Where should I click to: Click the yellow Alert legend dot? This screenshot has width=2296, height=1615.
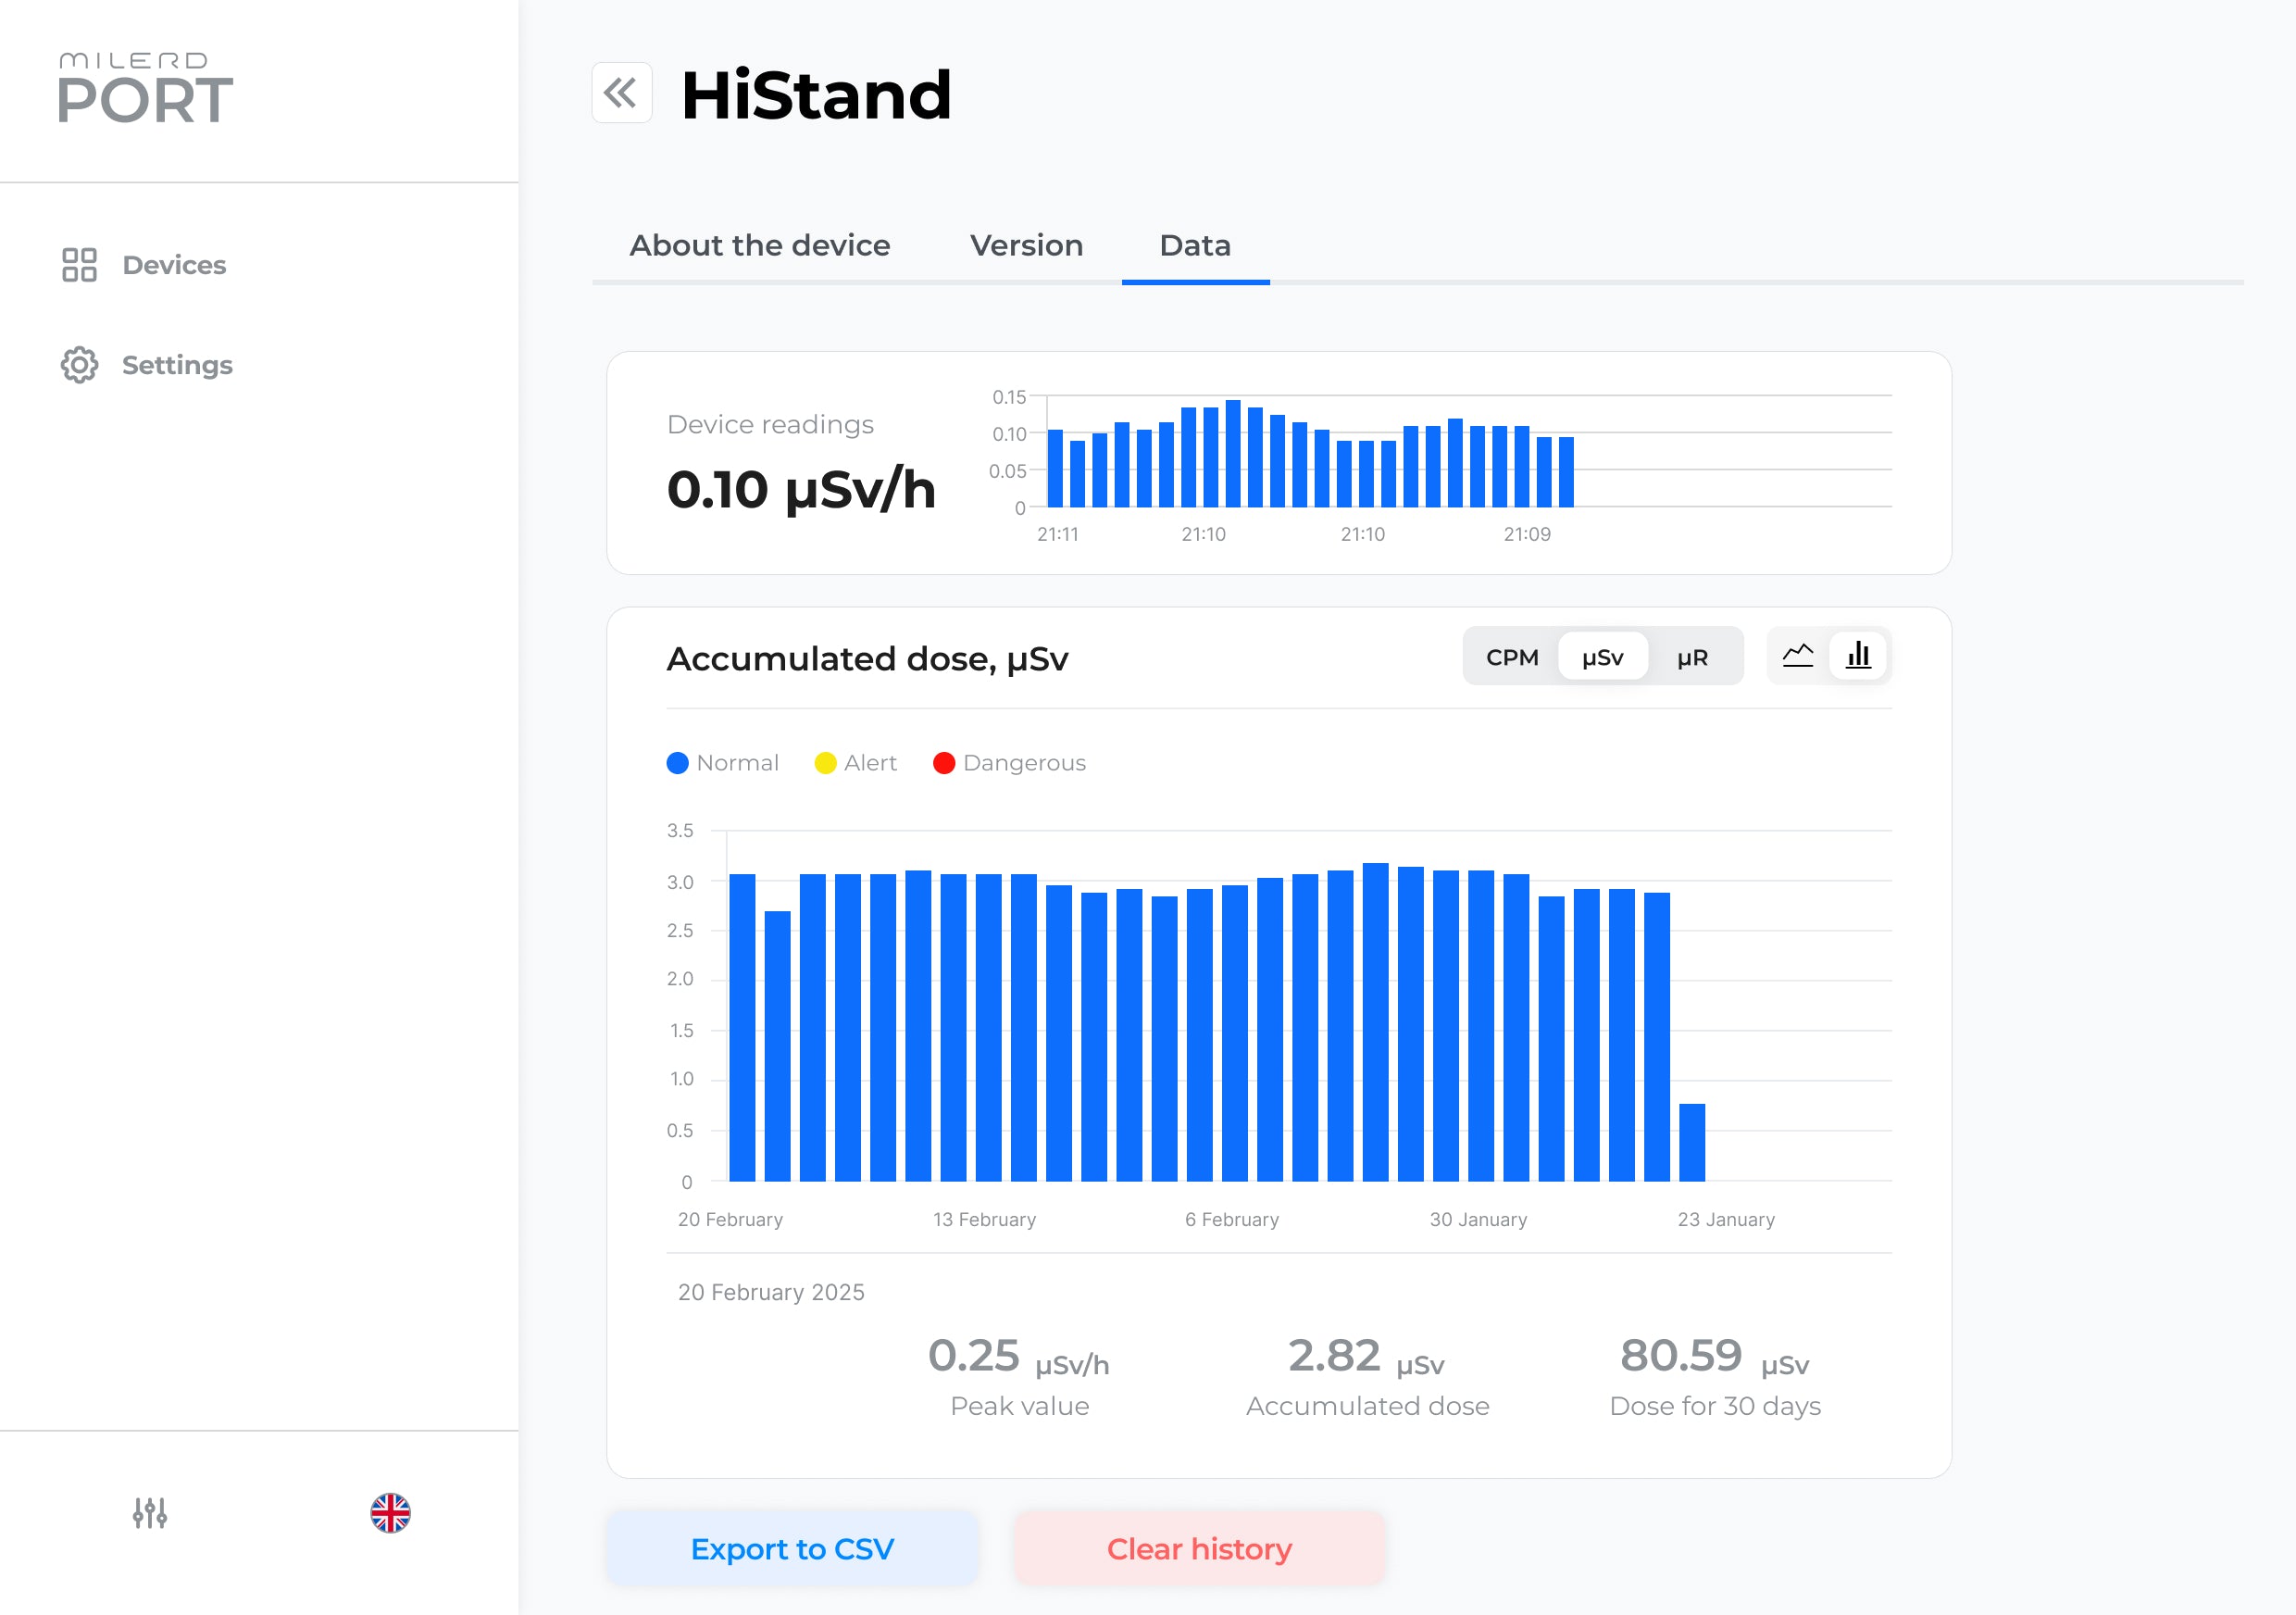[x=825, y=763]
